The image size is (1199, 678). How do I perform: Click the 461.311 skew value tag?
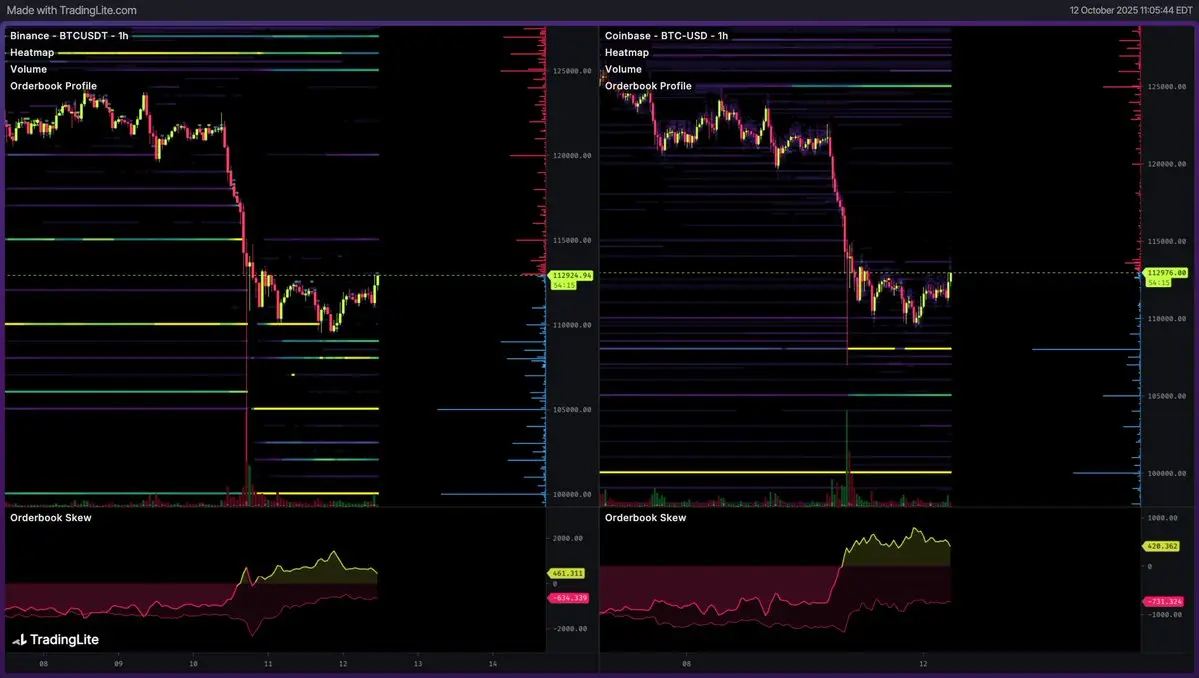click(567, 573)
